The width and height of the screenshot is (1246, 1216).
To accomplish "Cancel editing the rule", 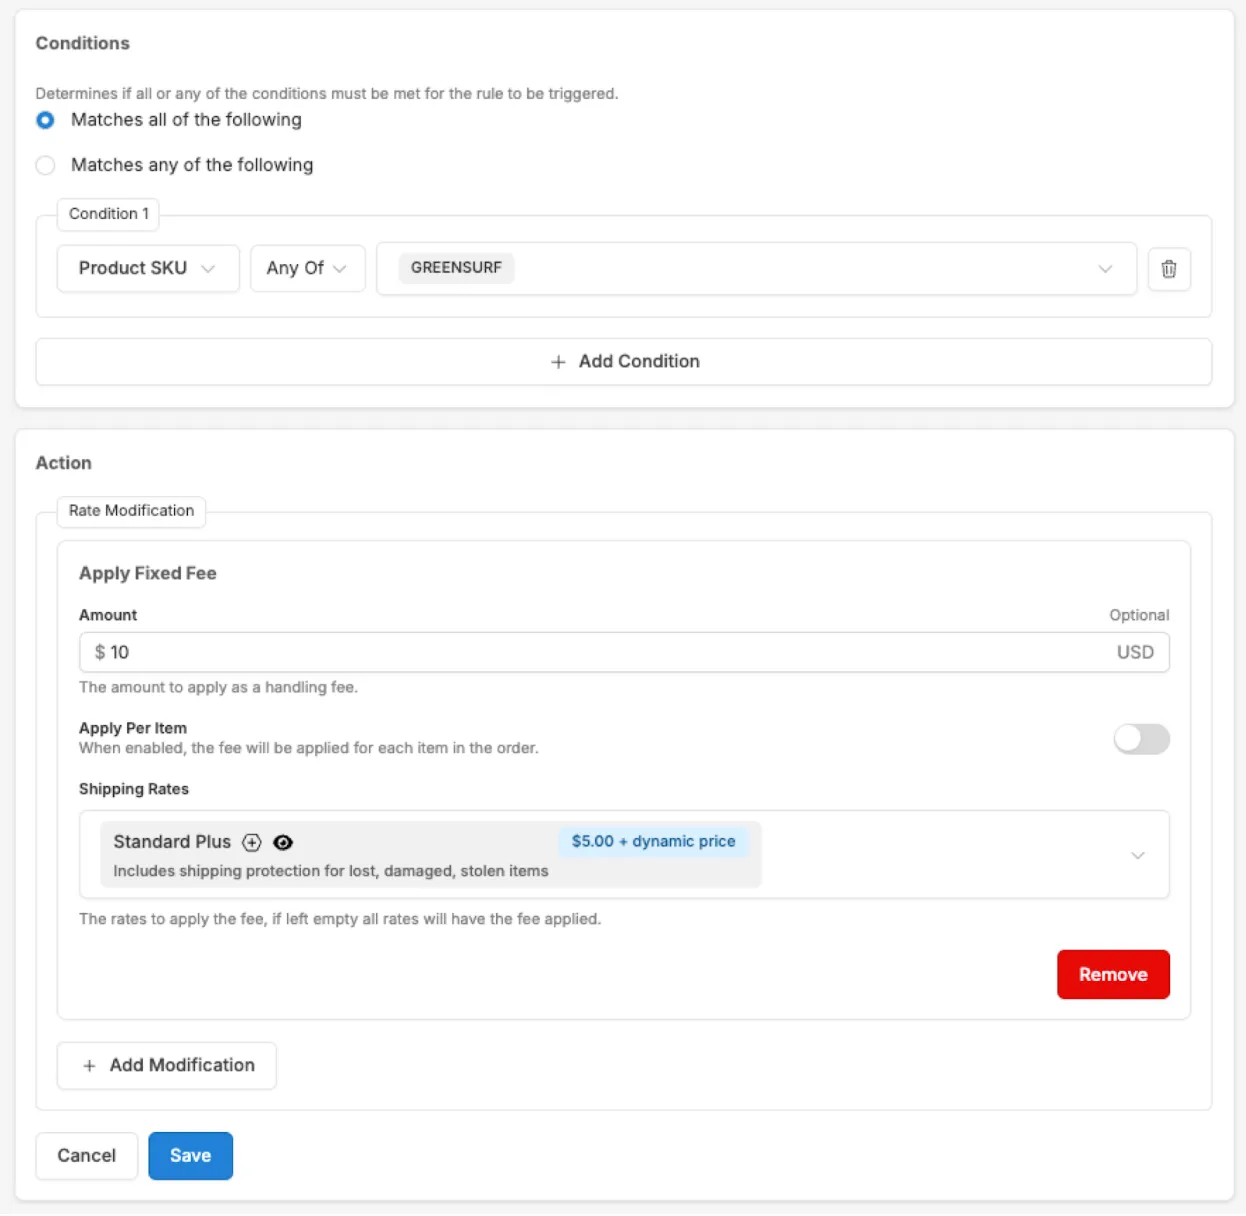I will coord(86,1156).
